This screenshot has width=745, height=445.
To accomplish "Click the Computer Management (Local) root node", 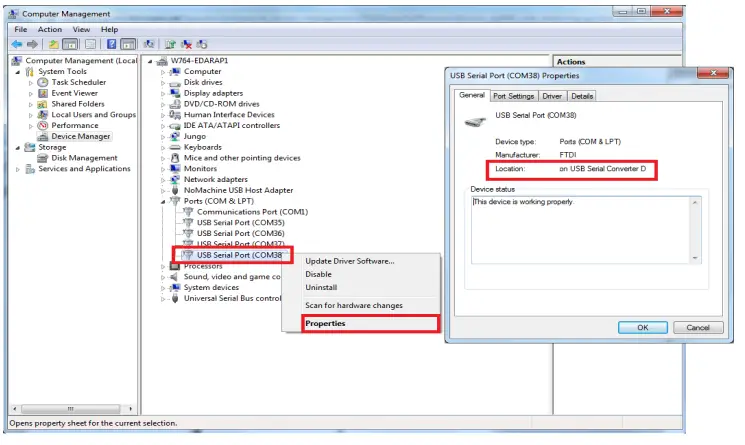I will point(81,61).
